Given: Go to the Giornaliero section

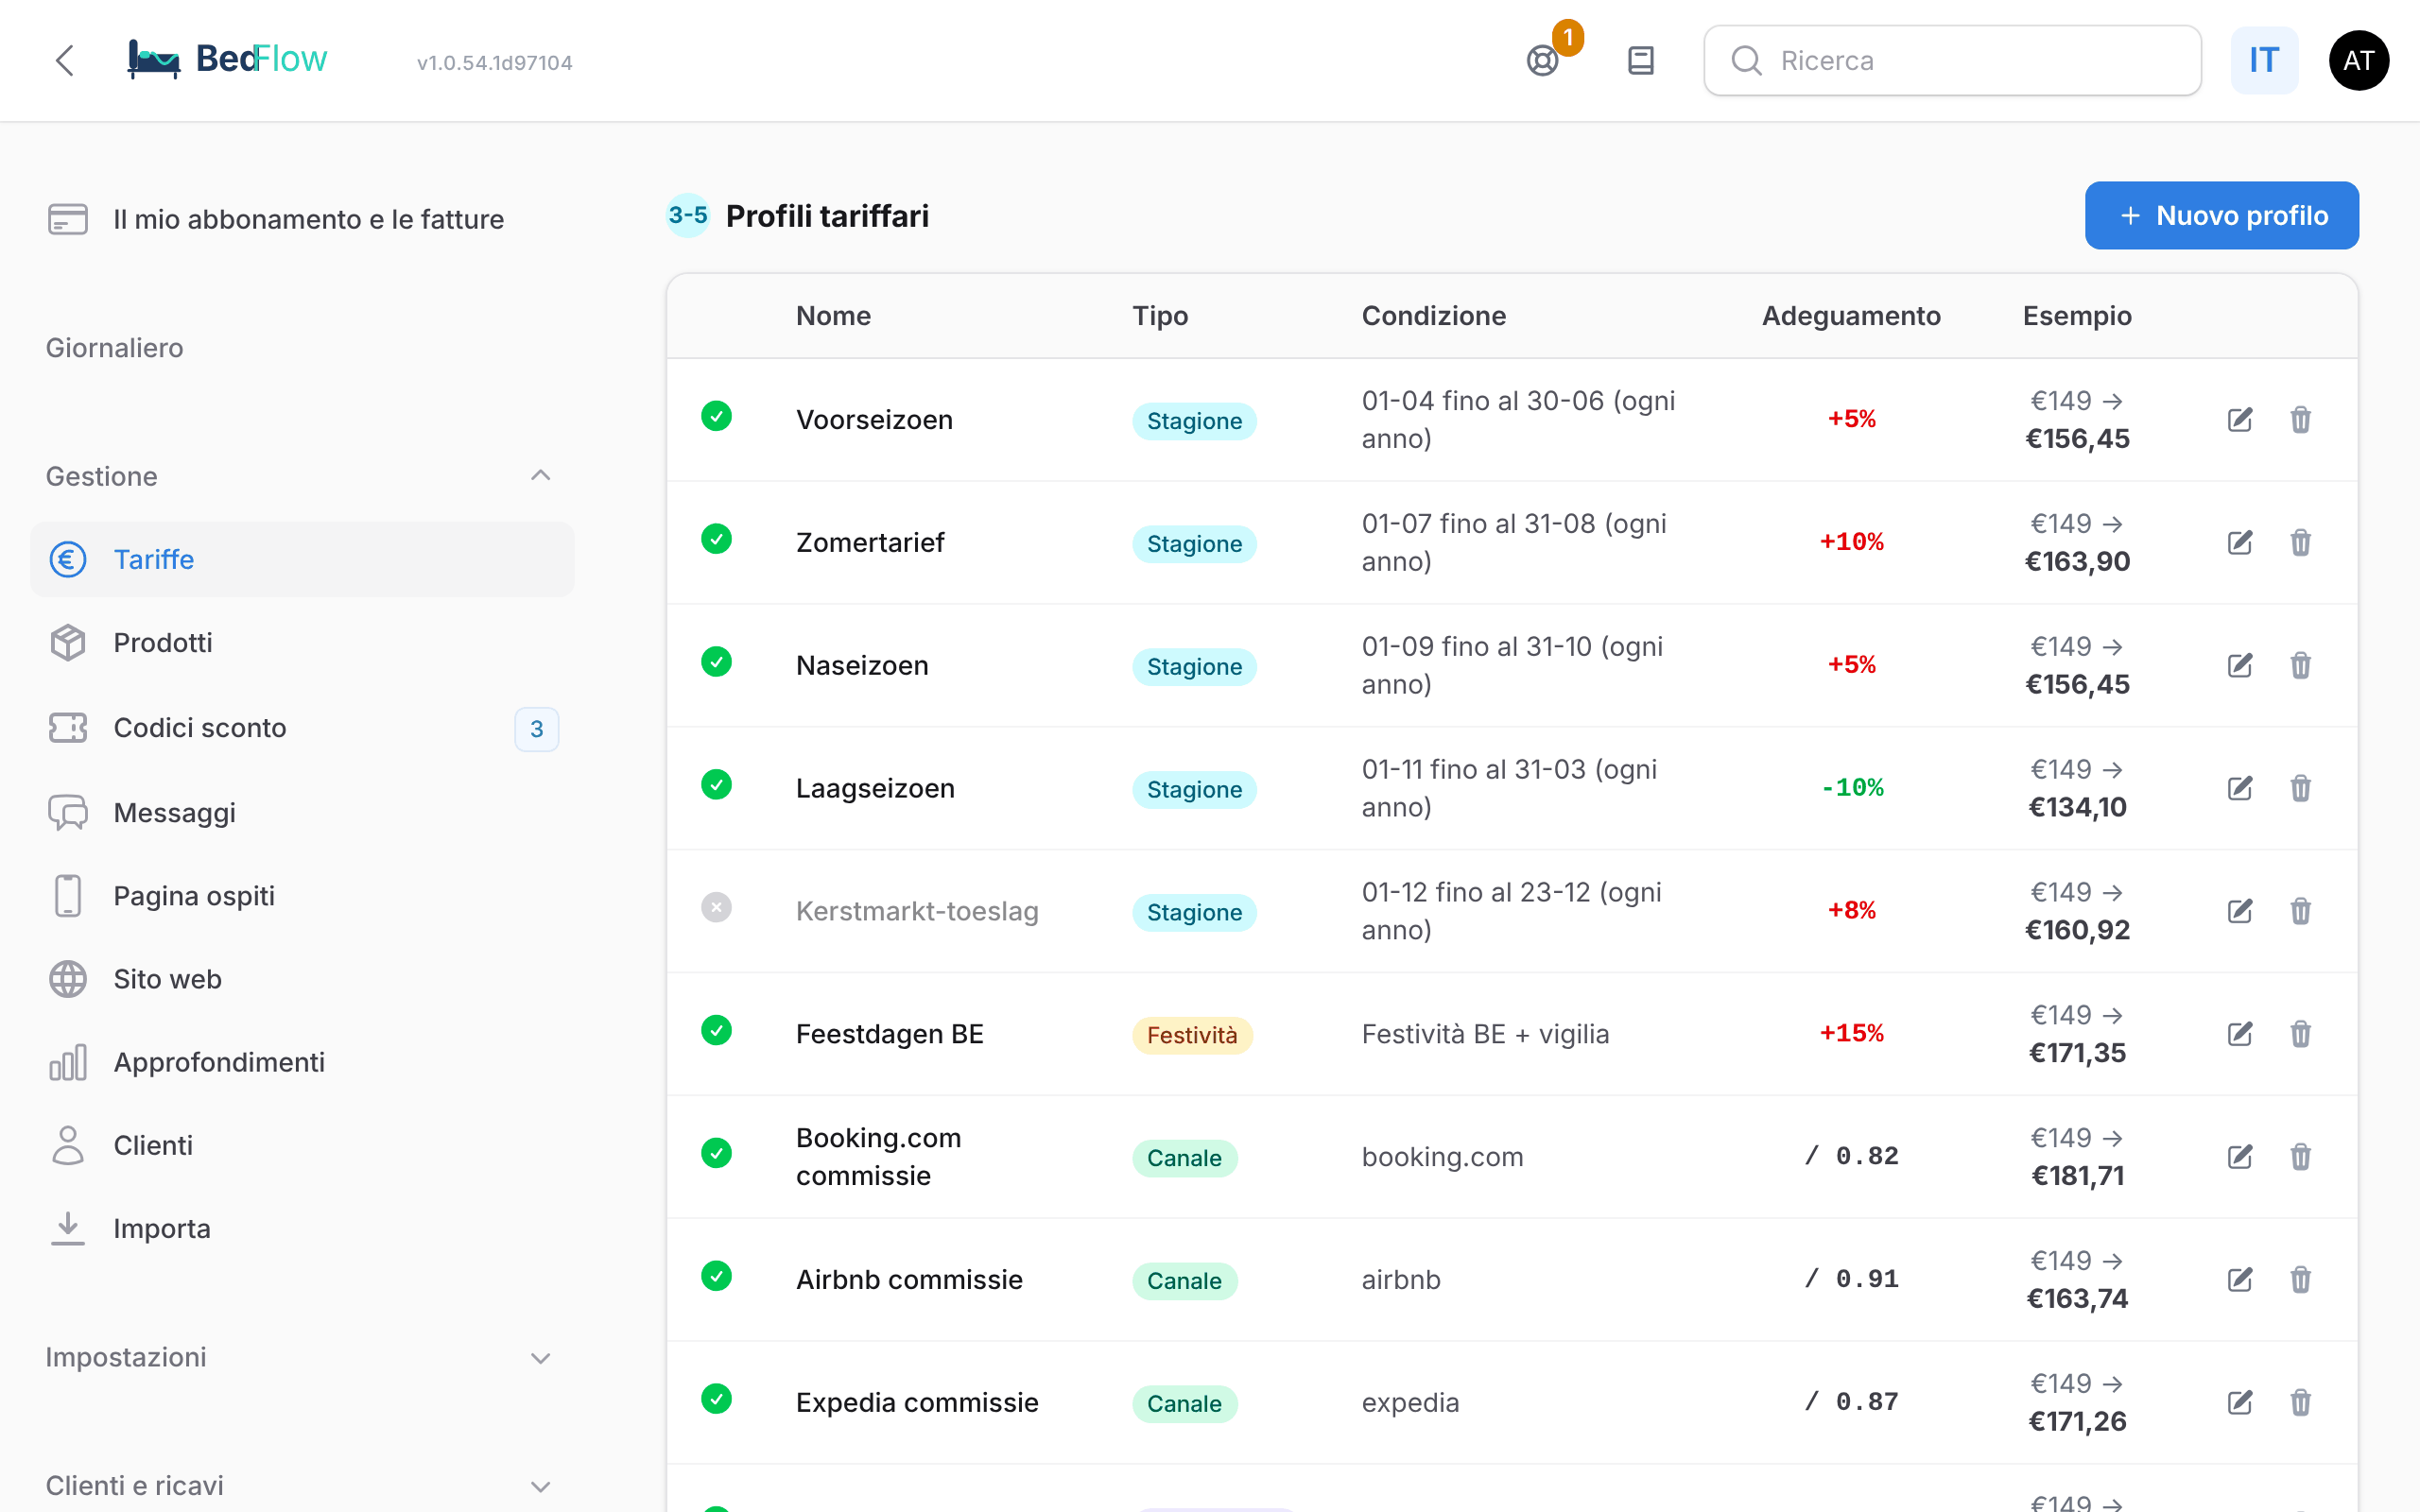Looking at the screenshot, I should (x=114, y=348).
